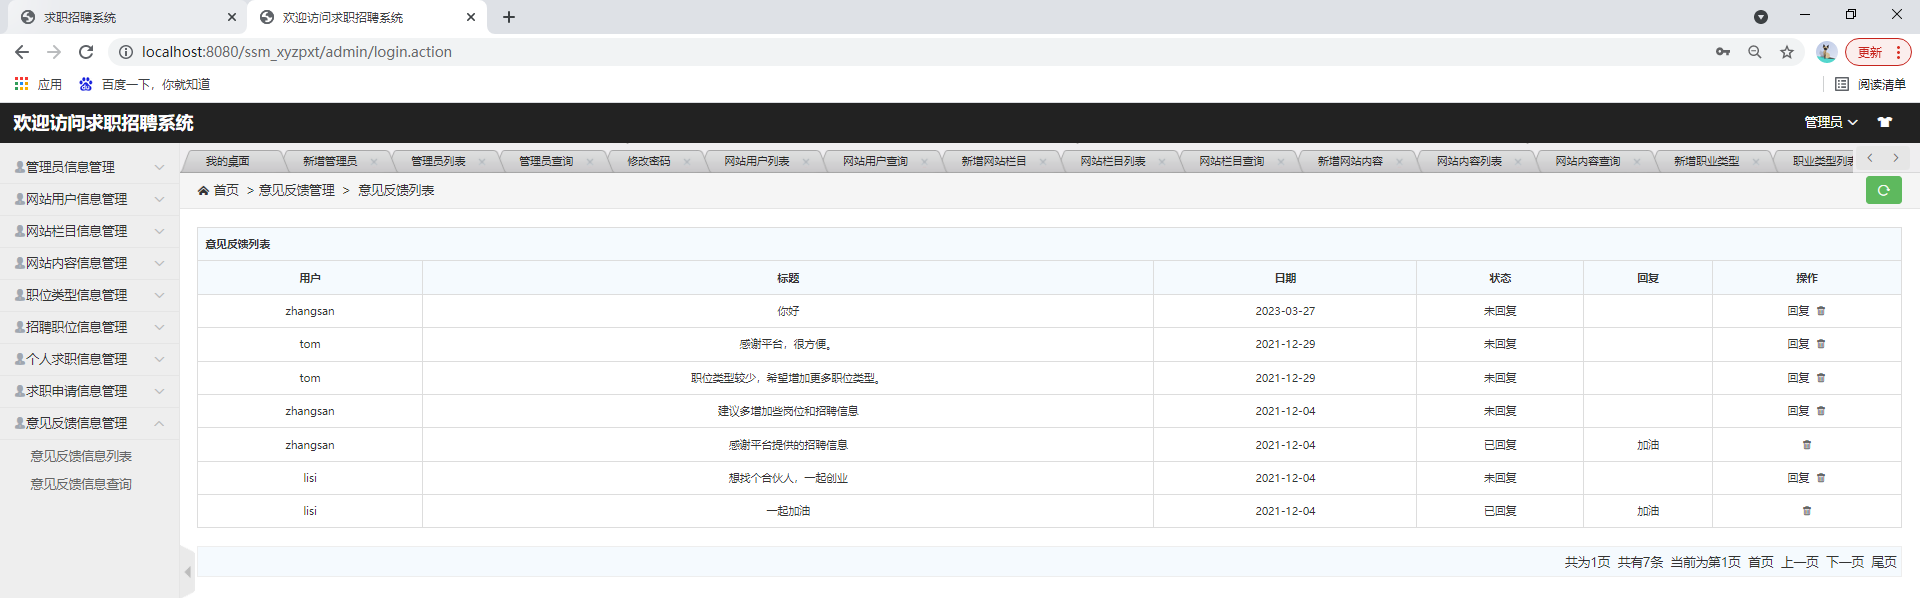The width and height of the screenshot is (1920, 598).
Task: Go to 首页 in pagination
Action: pos(1761,562)
